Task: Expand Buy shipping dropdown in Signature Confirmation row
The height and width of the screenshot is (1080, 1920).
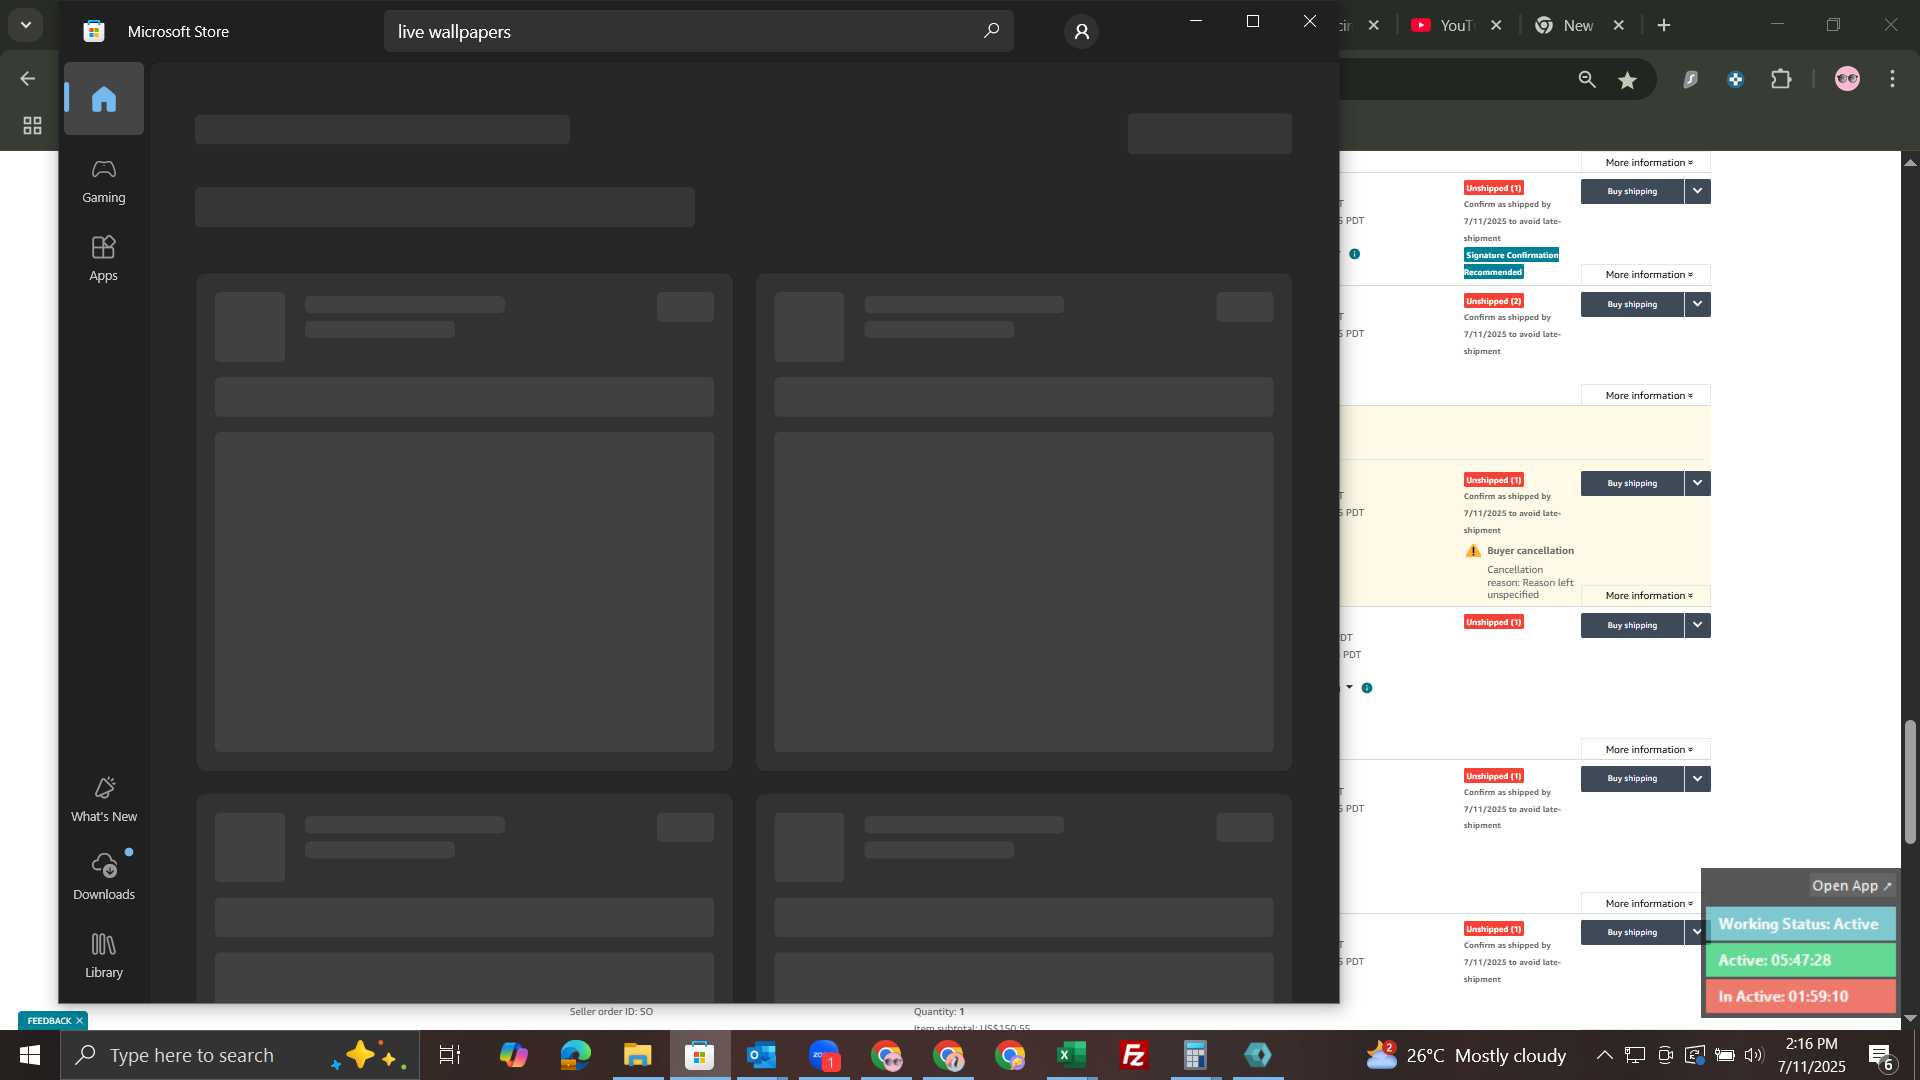Action: 1697,191
